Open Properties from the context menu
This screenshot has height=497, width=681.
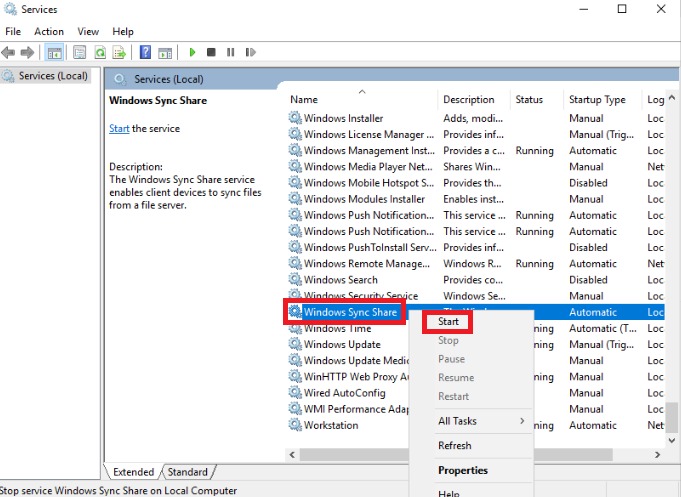coord(463,470)
